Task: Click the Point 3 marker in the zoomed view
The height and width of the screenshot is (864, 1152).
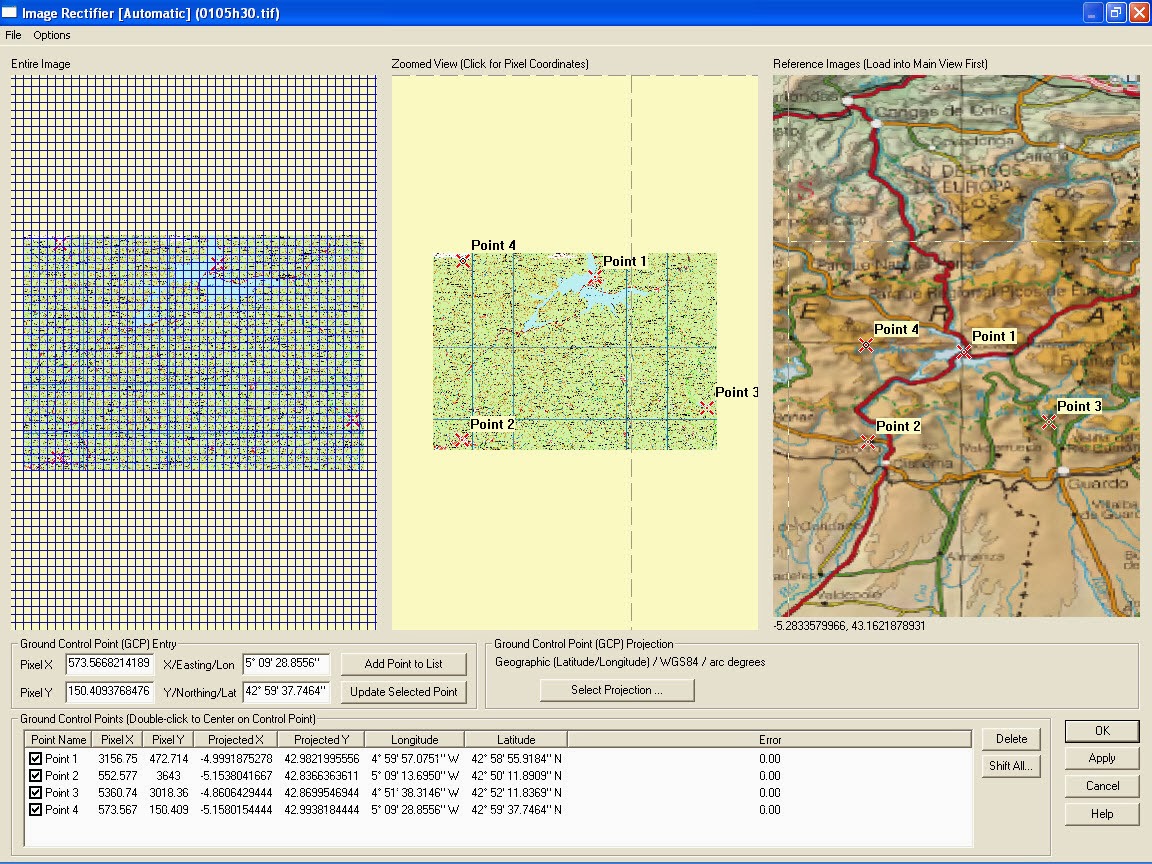Action: tap(708, 407)
